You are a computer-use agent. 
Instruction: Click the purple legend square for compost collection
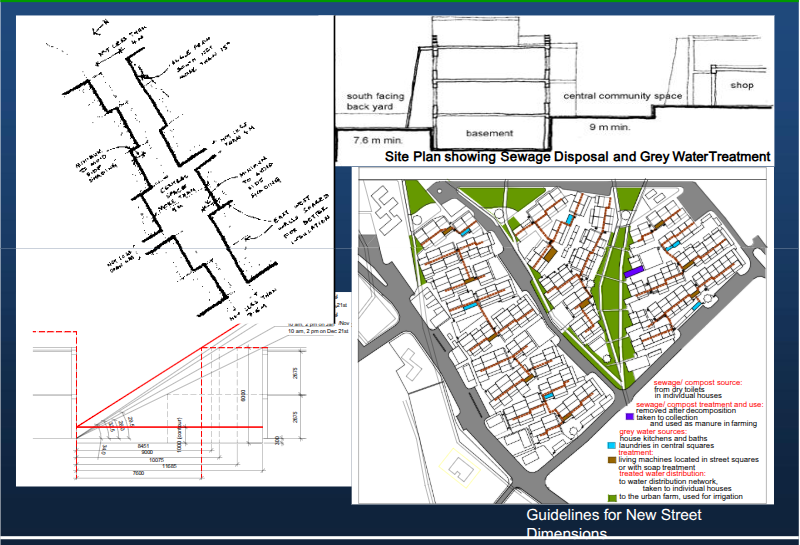[629, 416]
